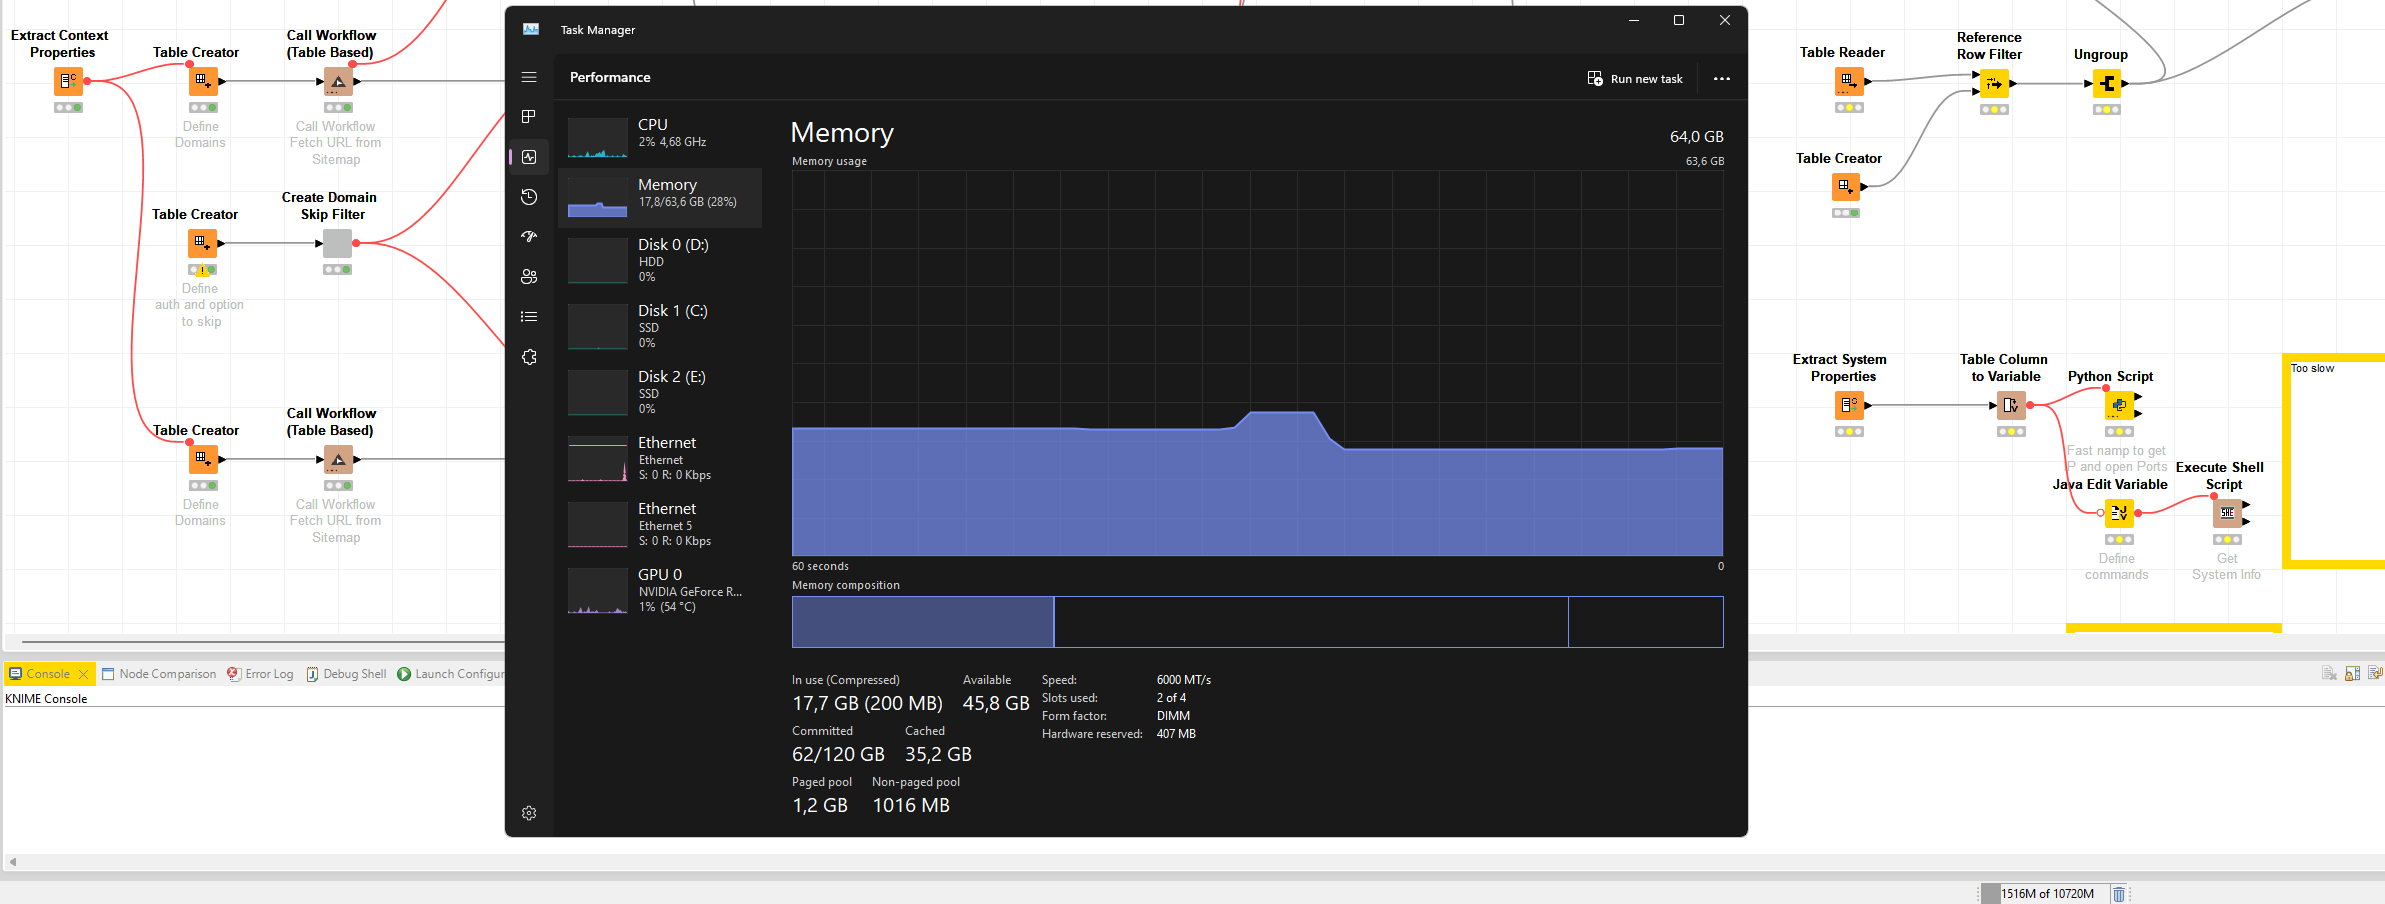Maximize the Task Manager window
This screenshot has width=2385, height=904.
[1679, 20]
